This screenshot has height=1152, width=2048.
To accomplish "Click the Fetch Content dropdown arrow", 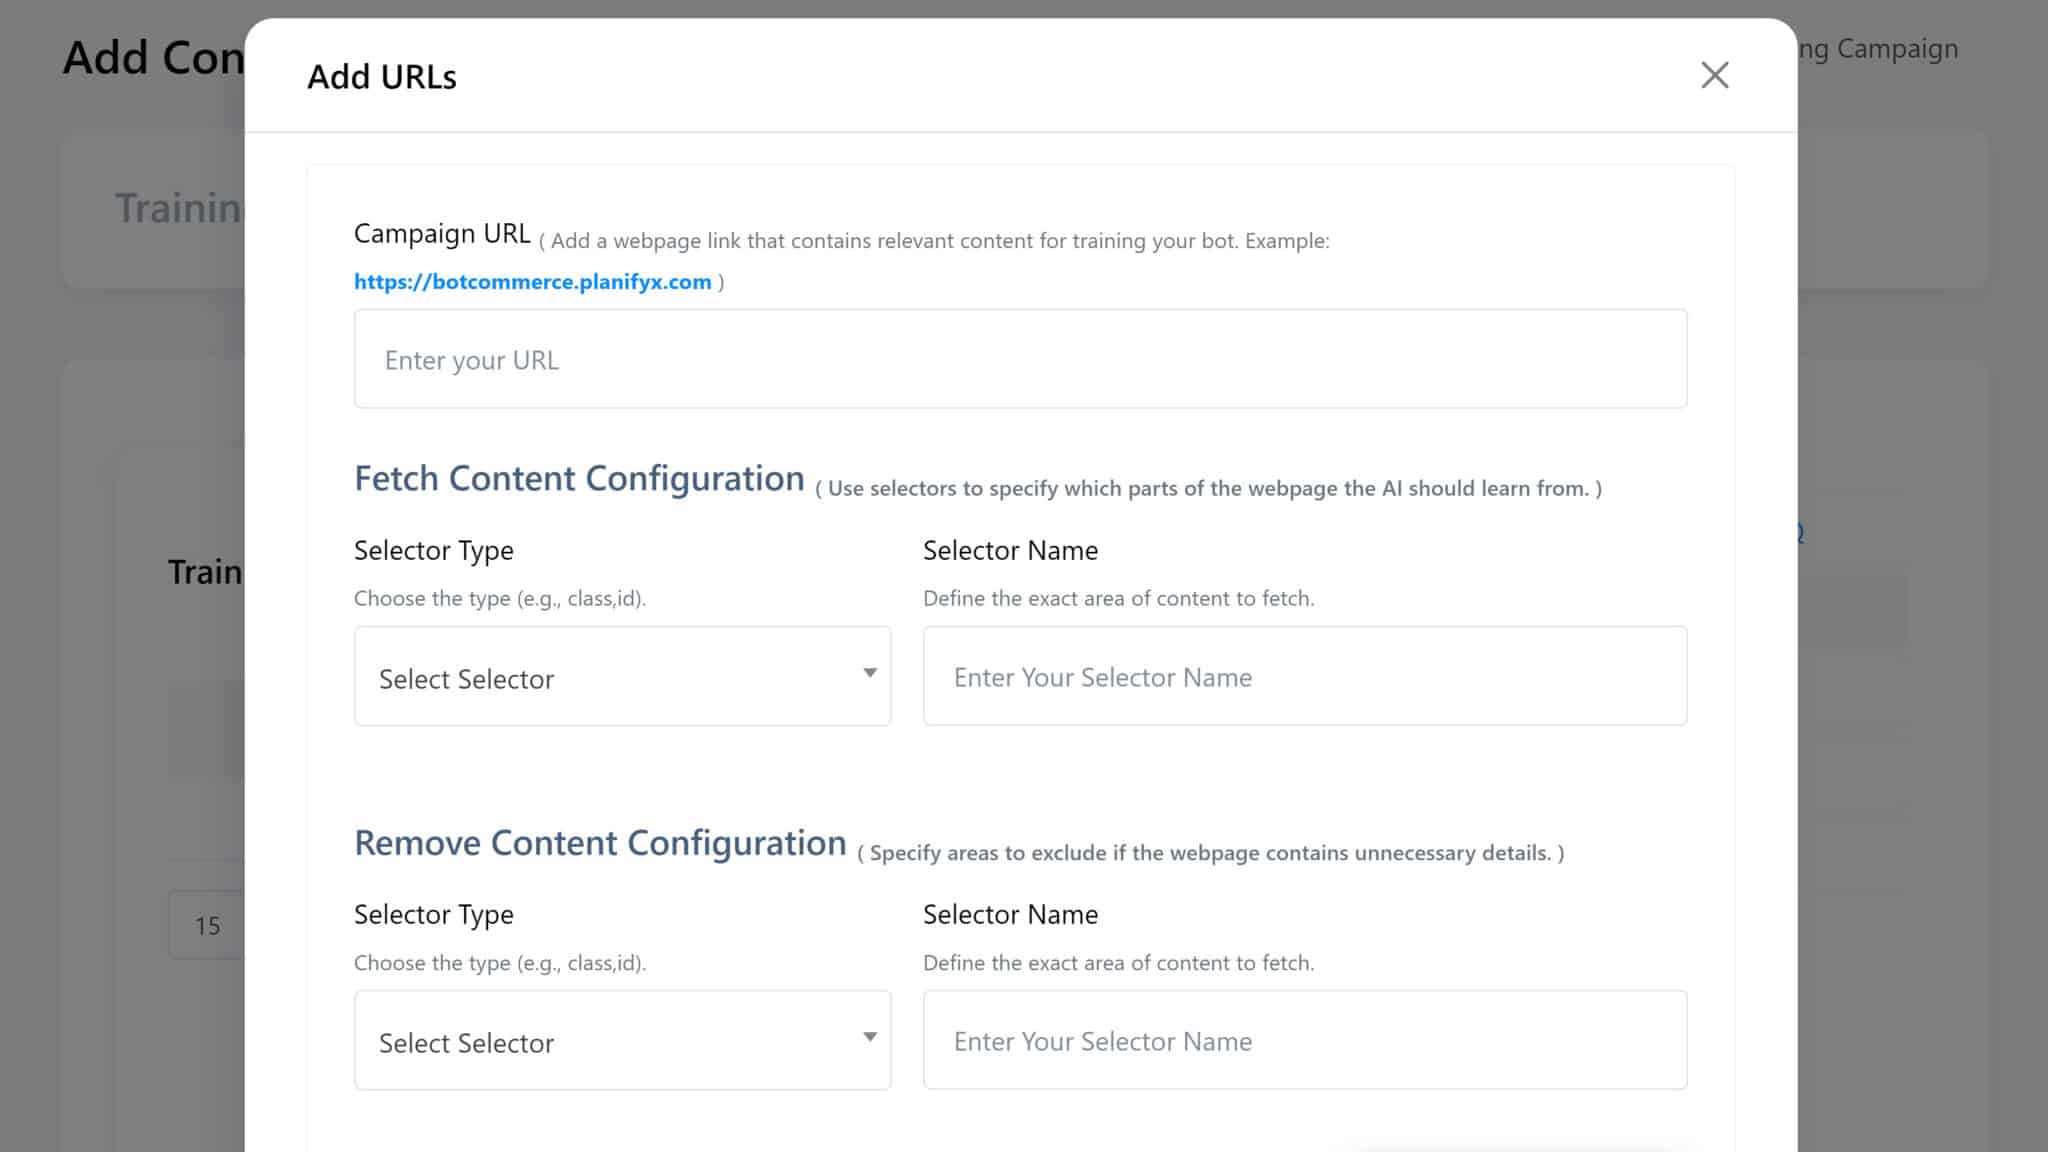I will coord(869,673).
